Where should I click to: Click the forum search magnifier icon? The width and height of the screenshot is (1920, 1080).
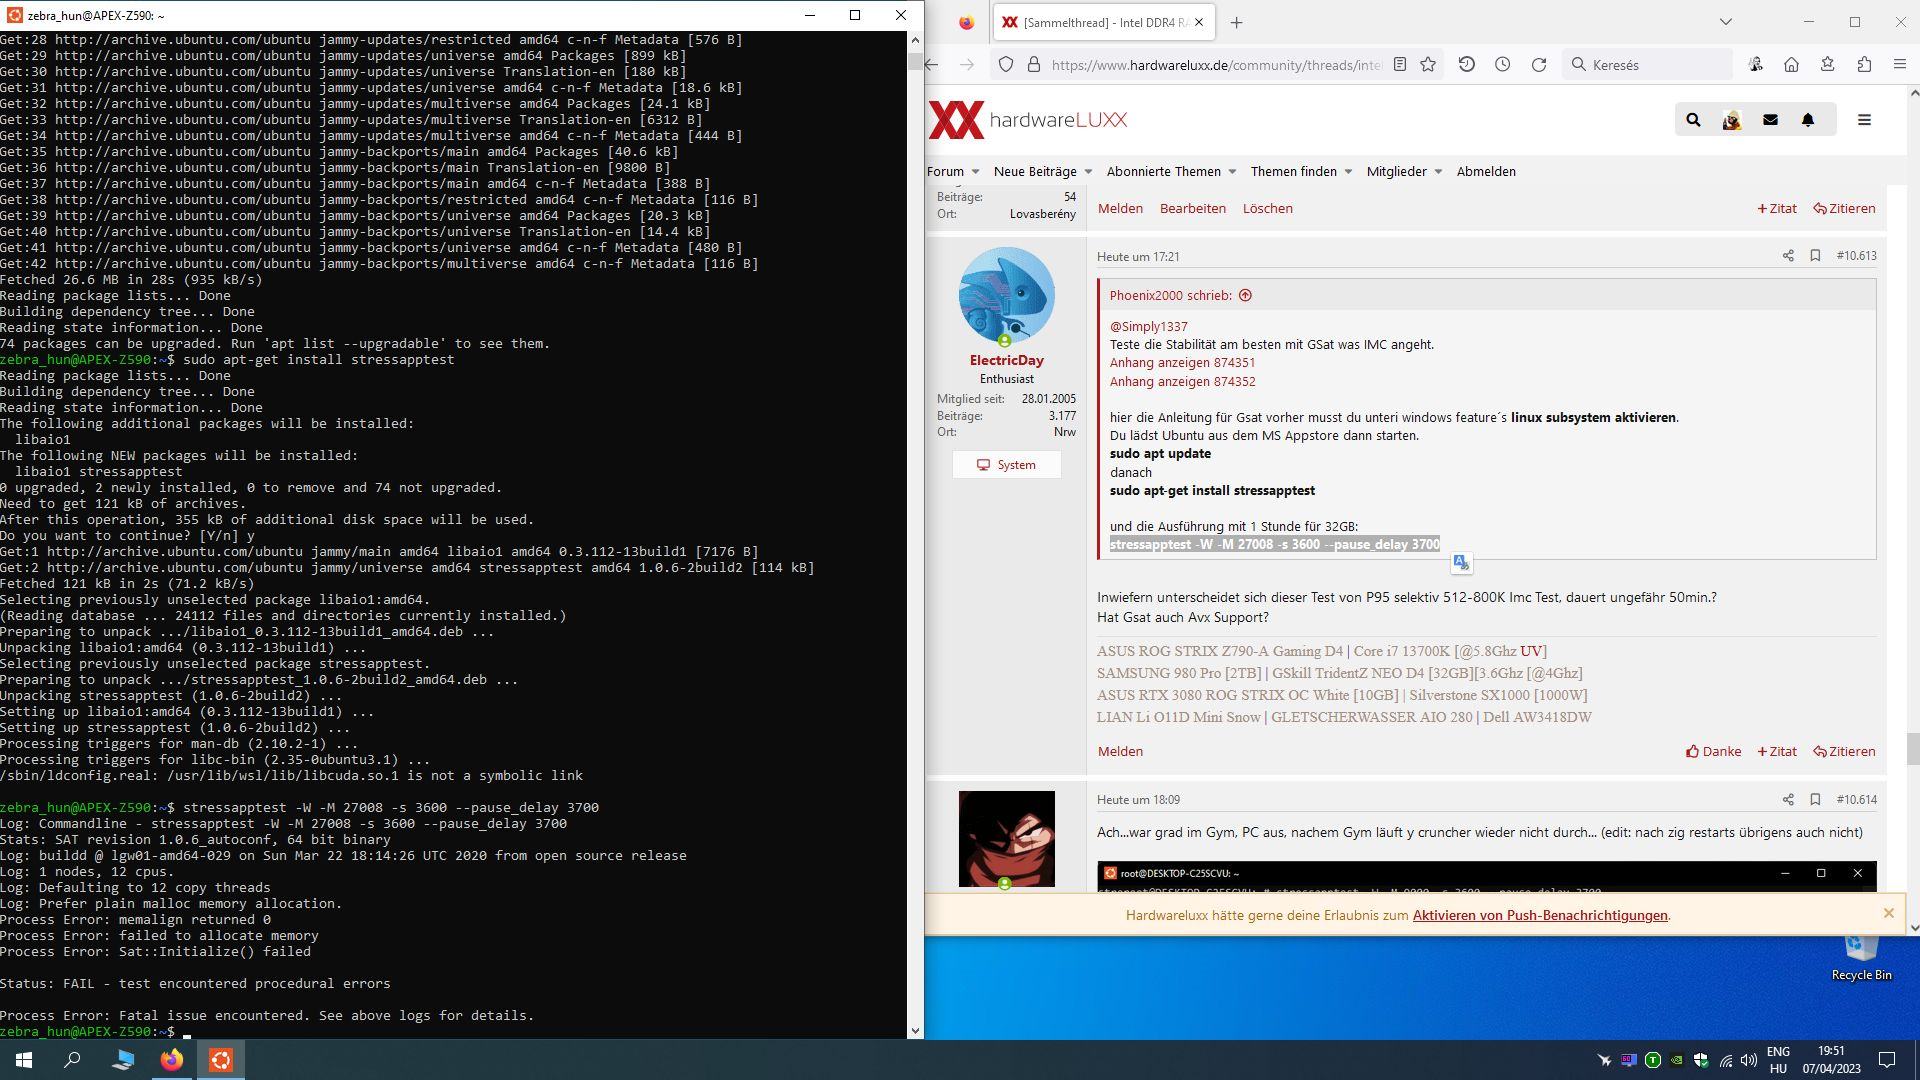click(x=1693, y=120)
